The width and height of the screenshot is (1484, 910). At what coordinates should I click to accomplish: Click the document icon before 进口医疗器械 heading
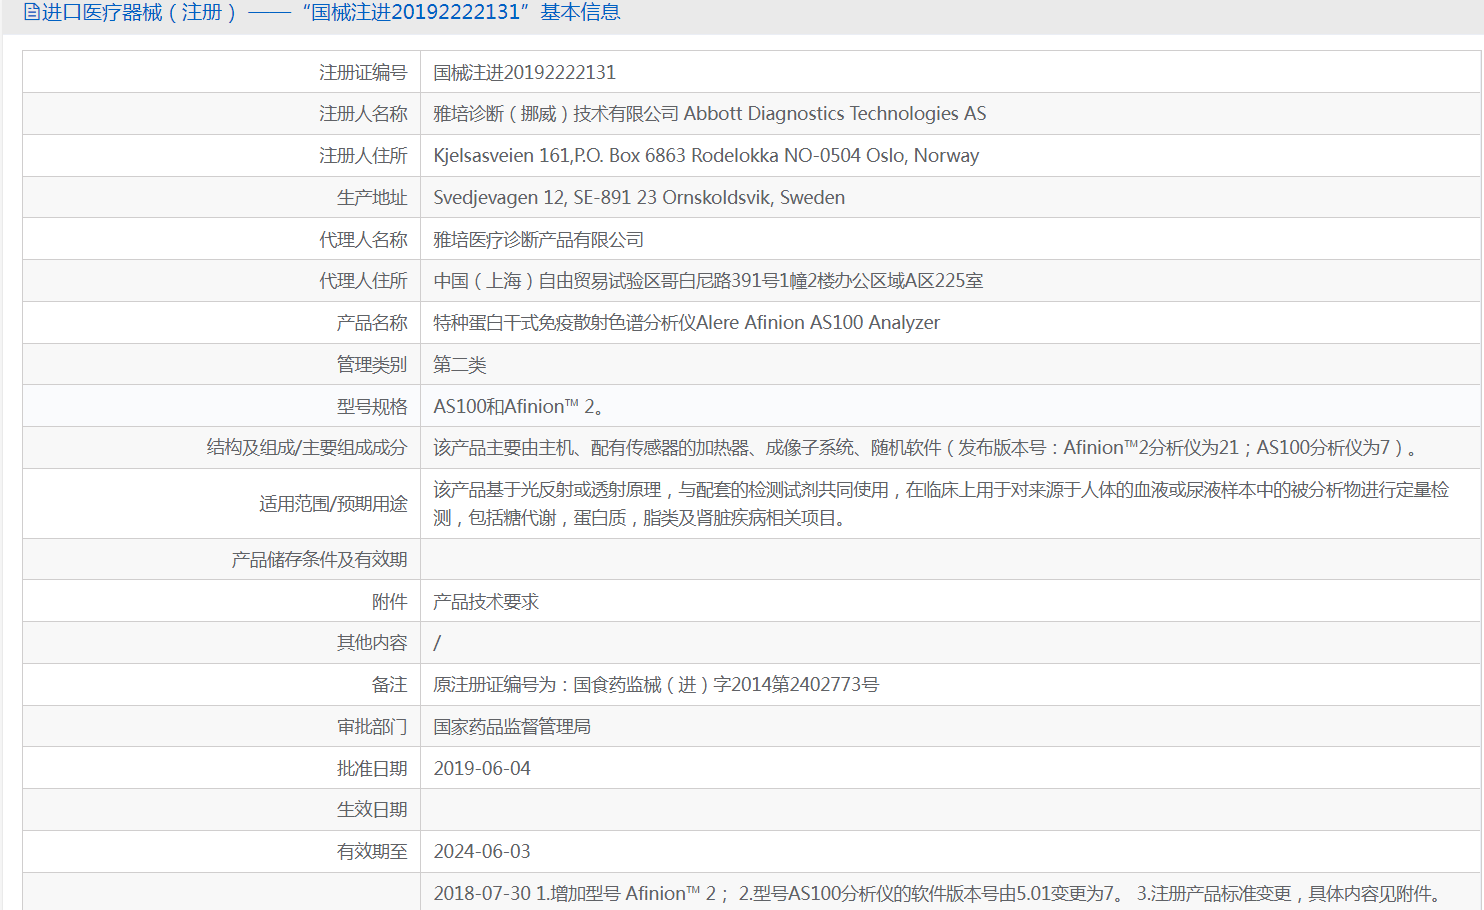(32, 13)
